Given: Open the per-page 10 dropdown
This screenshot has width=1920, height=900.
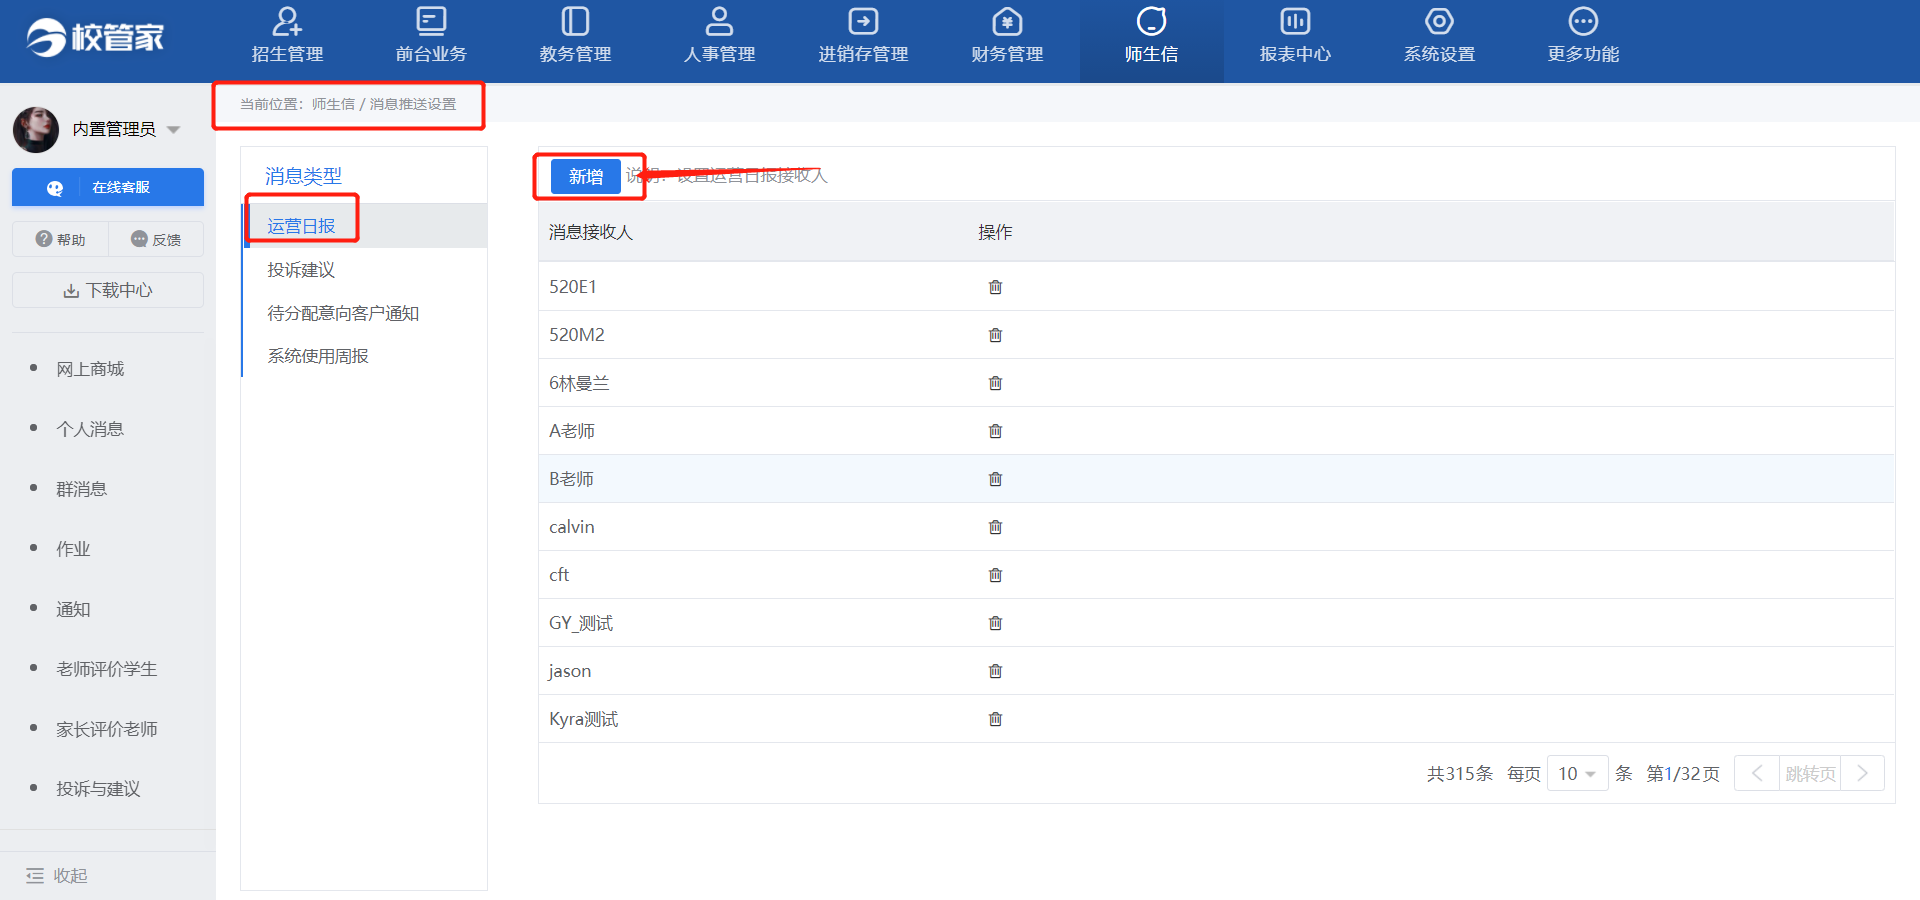Looking at the screenshot, I should click(1577, 774).
